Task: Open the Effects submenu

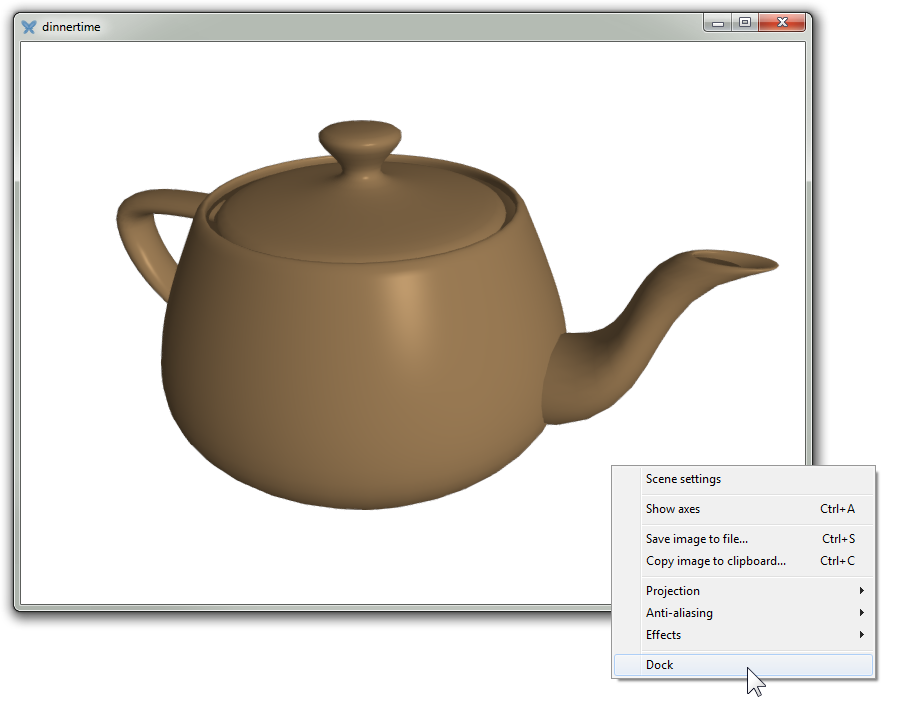Action: tap(663, 635)
